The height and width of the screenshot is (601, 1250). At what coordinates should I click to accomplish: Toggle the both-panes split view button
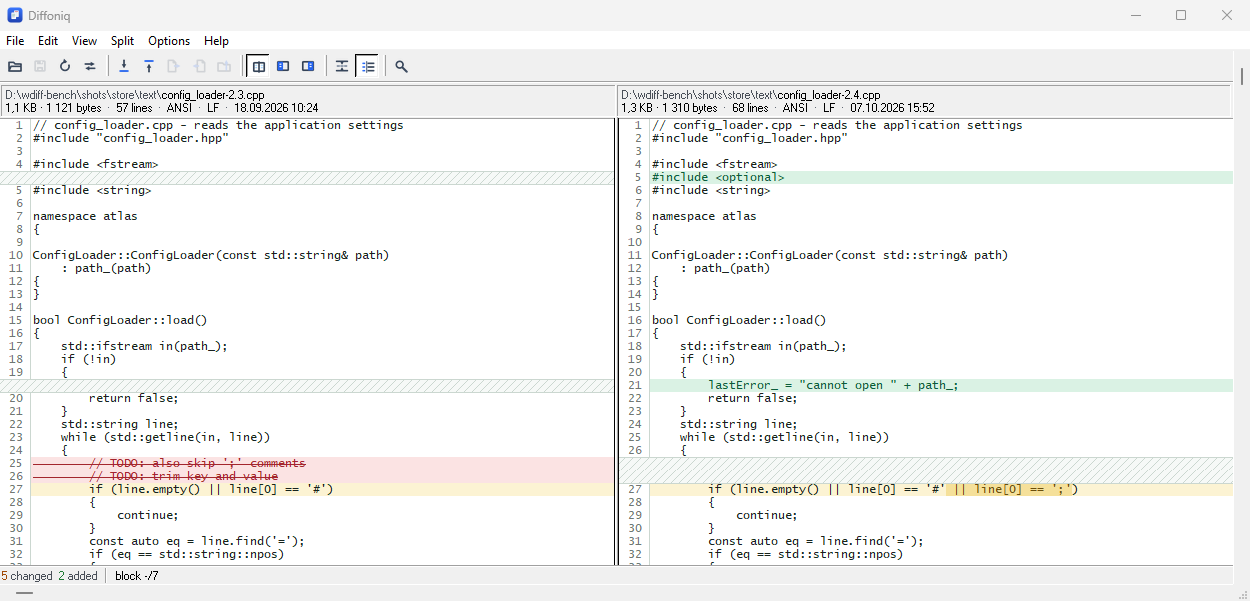258,66
